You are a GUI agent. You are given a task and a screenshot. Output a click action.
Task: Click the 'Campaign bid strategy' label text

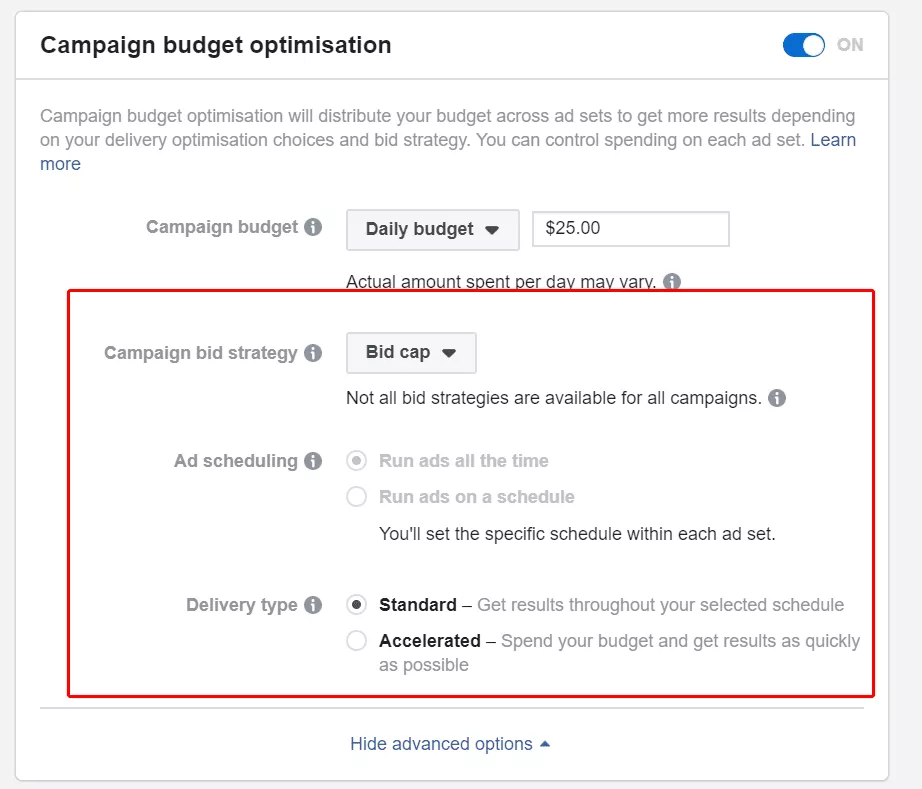click(x=201, y=353)
